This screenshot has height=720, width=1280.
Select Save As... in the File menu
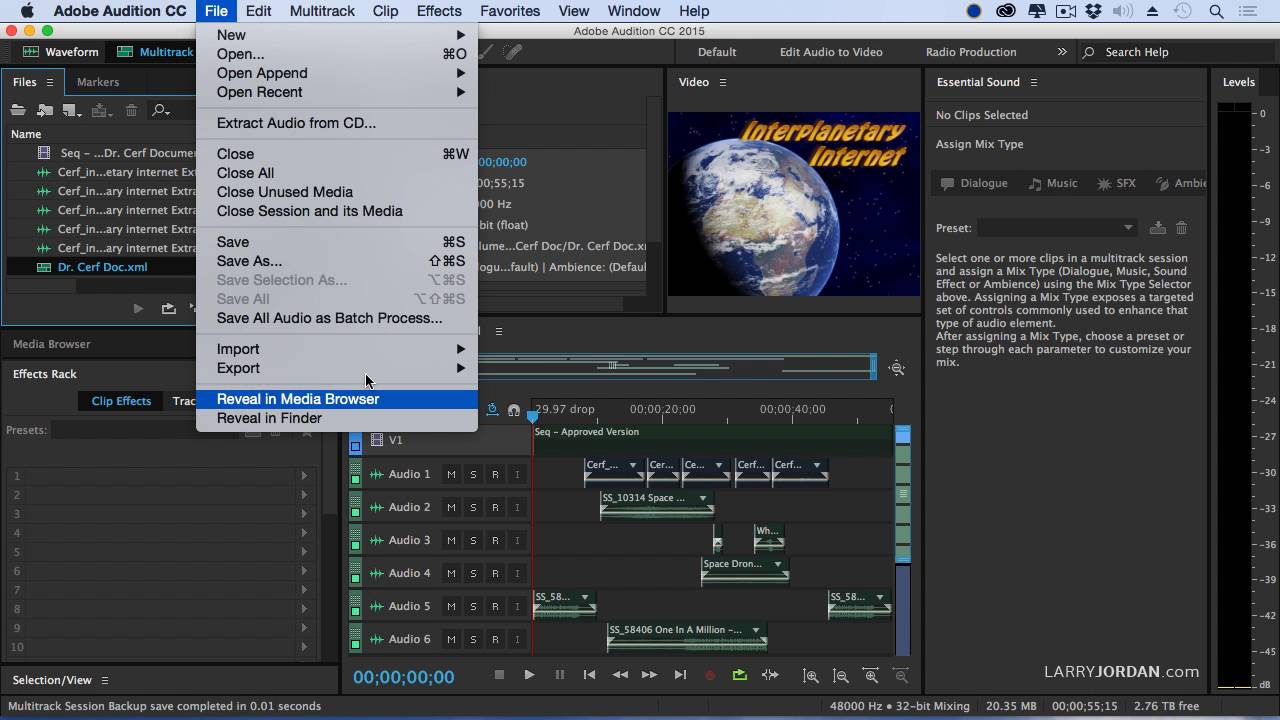pos(337,261)
